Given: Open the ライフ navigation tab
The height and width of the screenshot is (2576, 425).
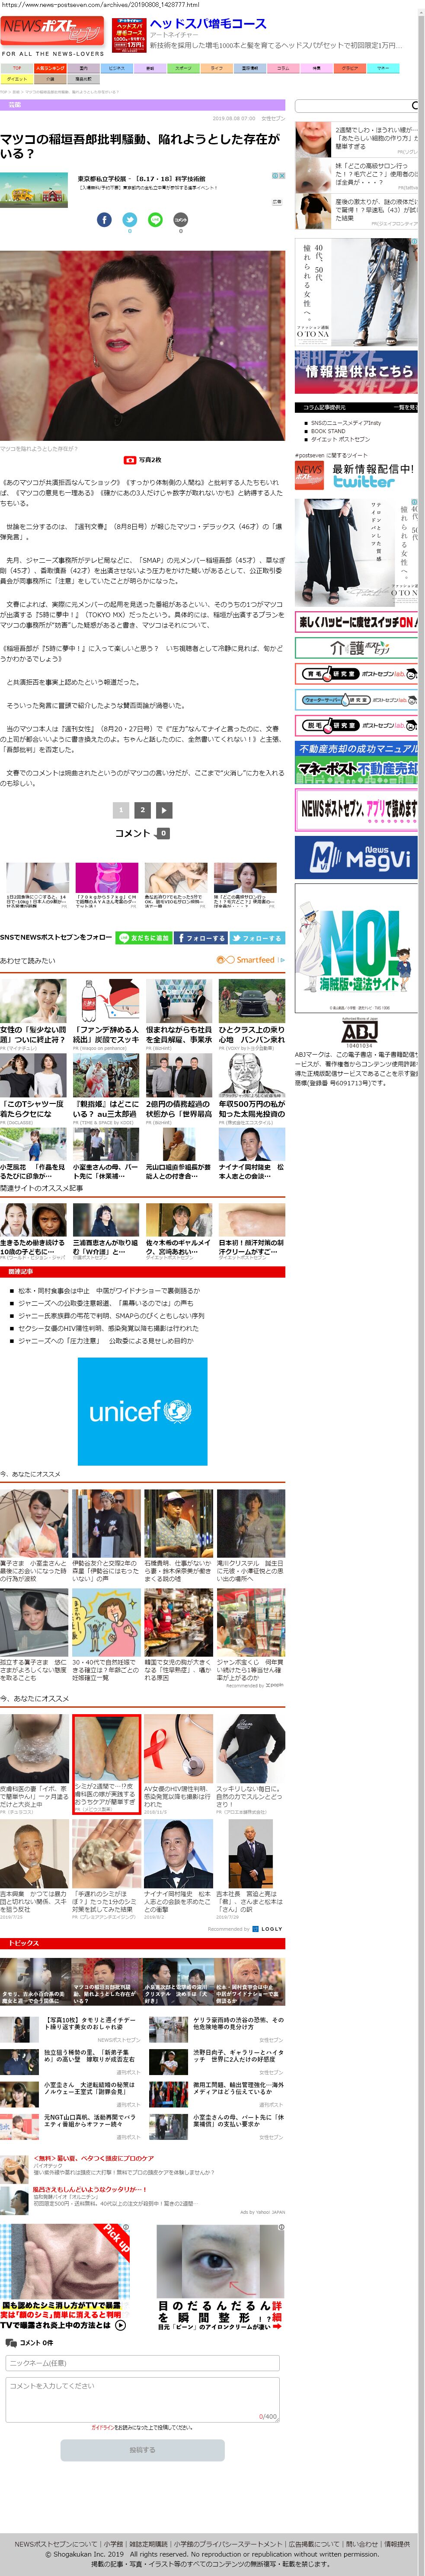Looking at the screenshot, I should 216,69.
